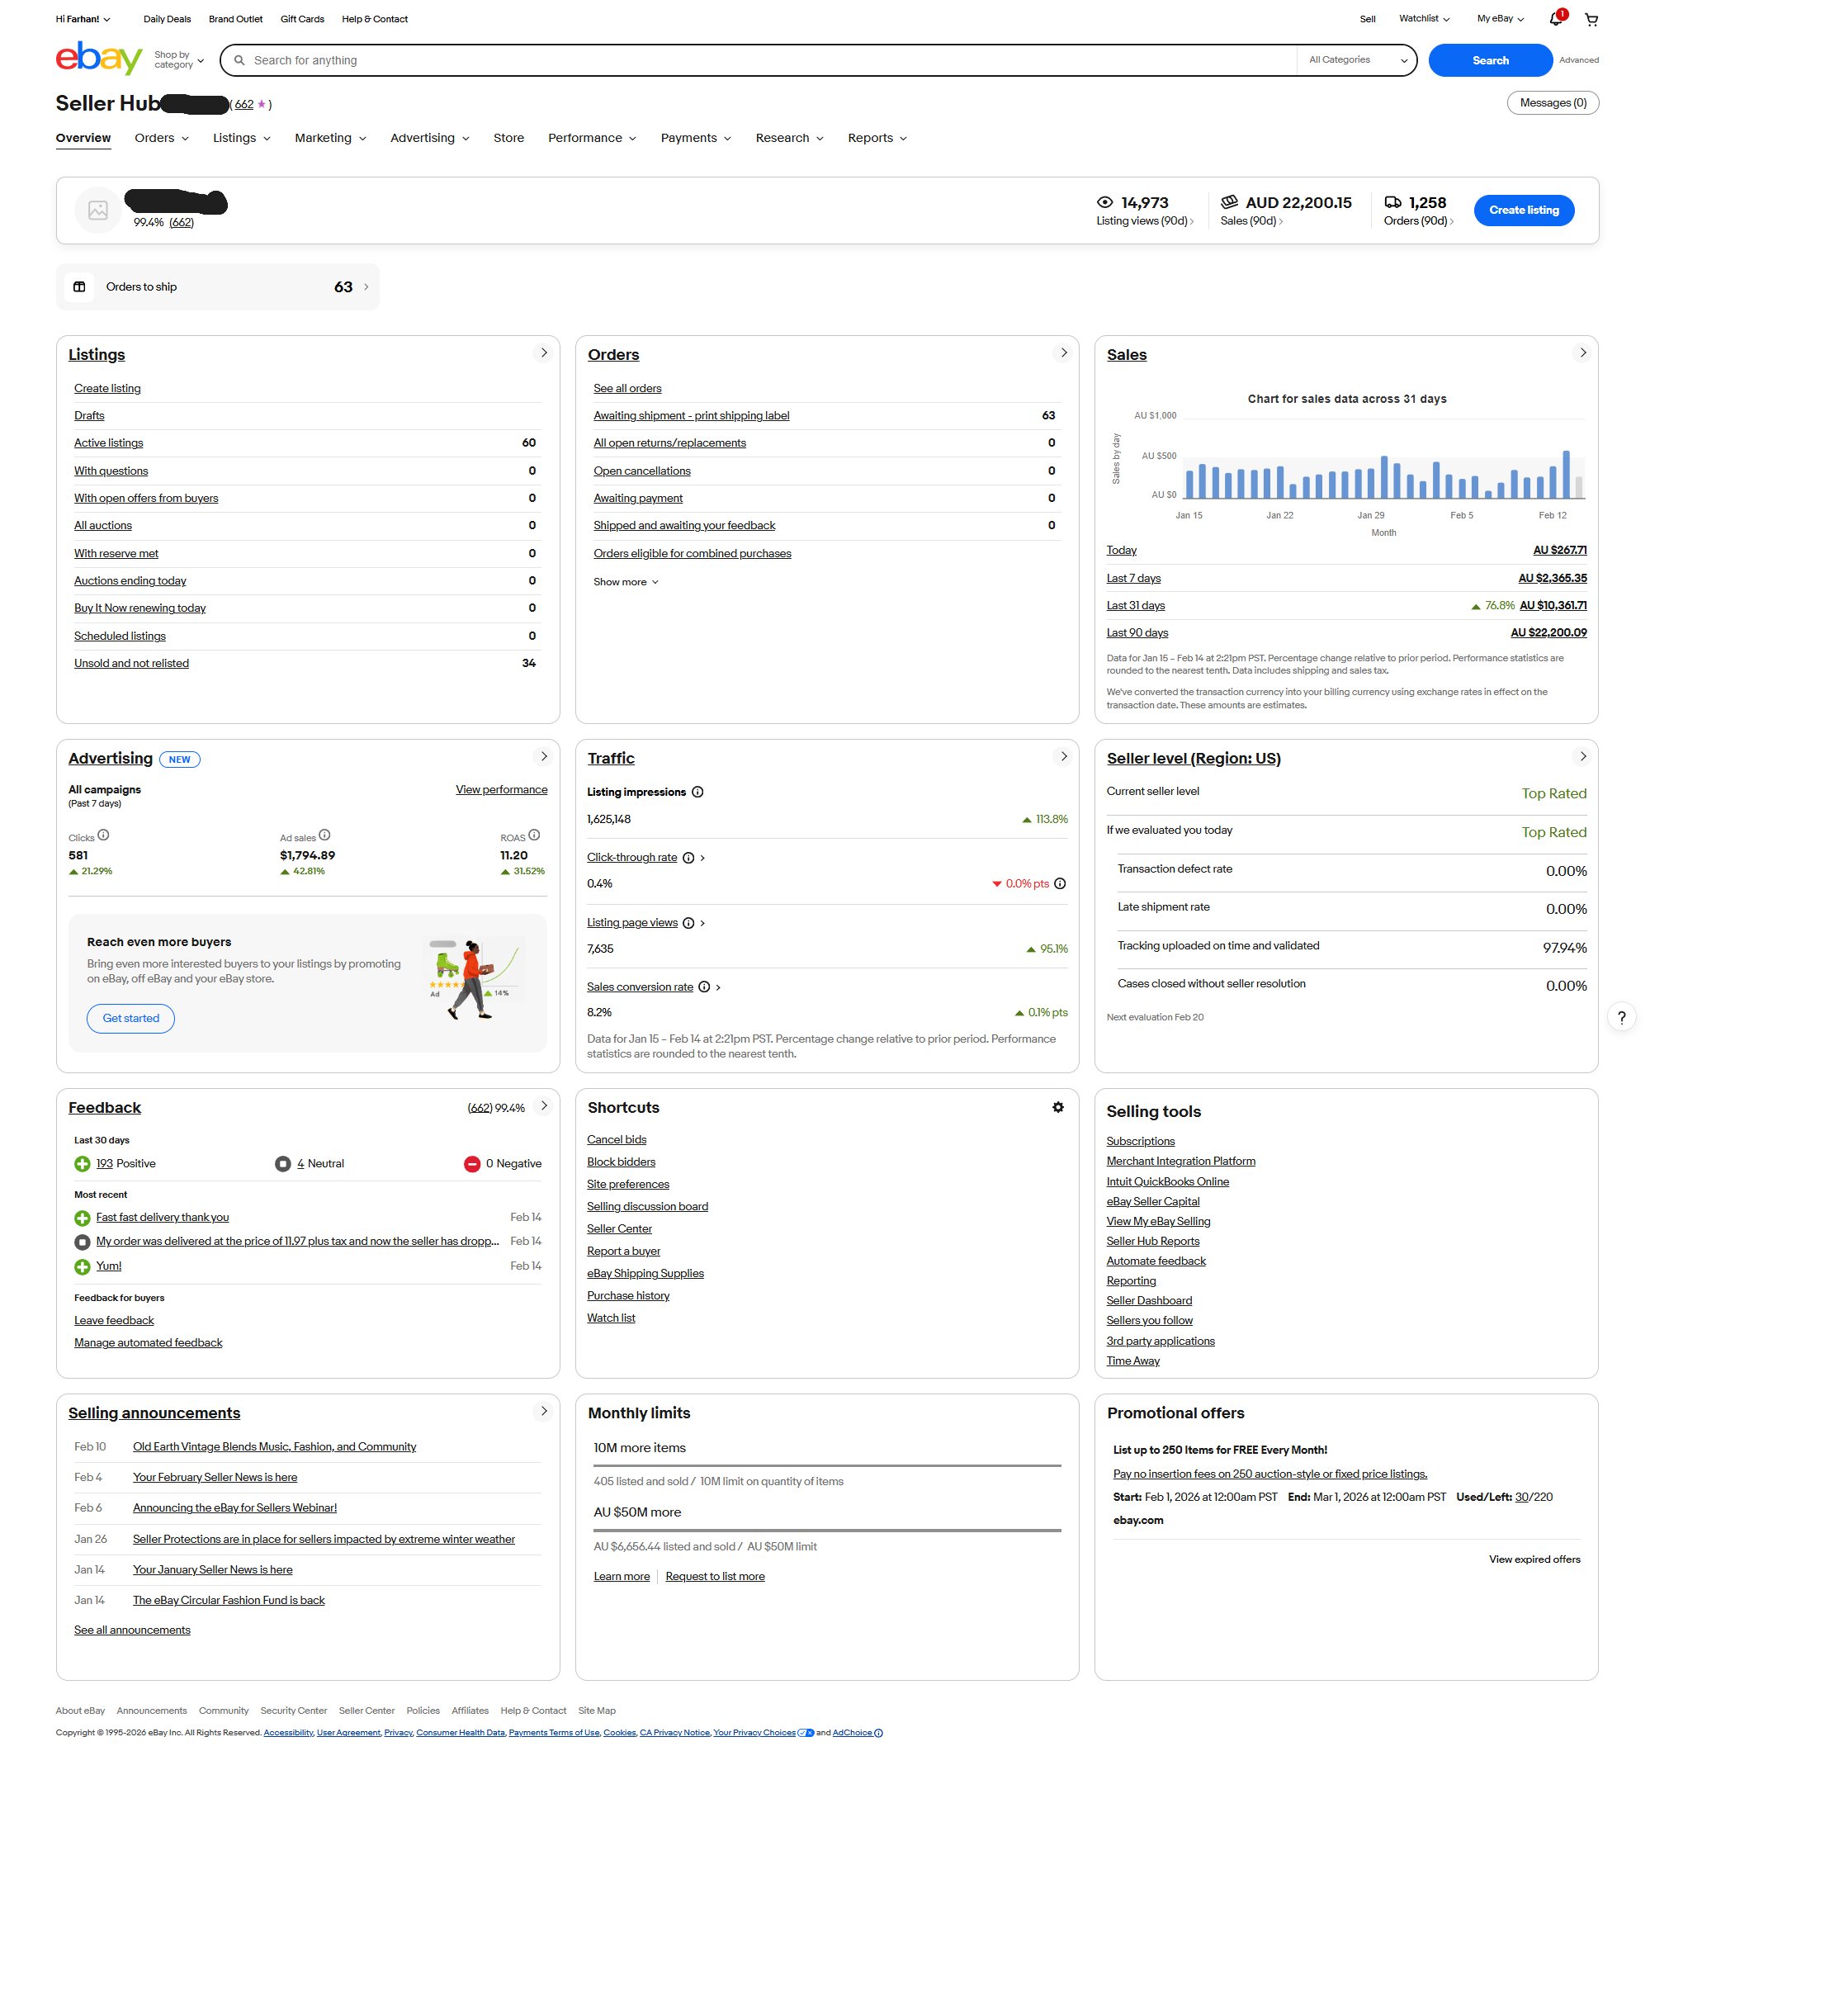Click the eBay logo
Screen dimensions: 1825x2016
(98, 58)
